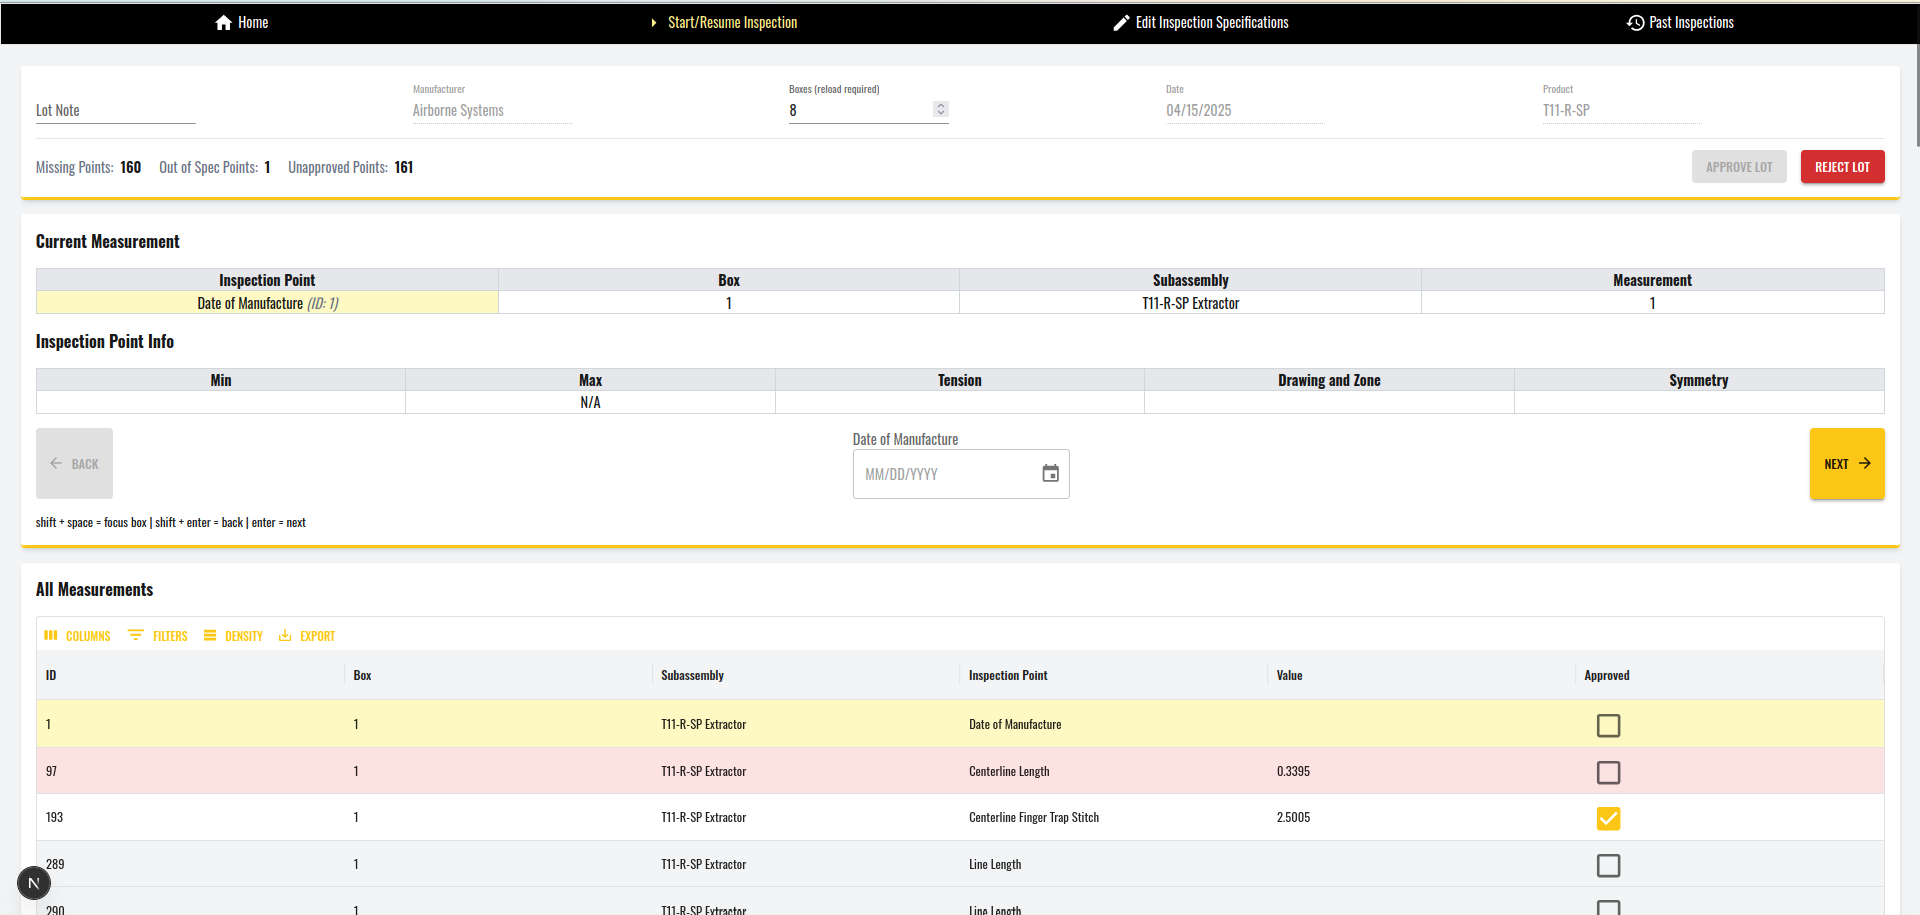
Task: Click the Export download icon
Action: [285, 636]
